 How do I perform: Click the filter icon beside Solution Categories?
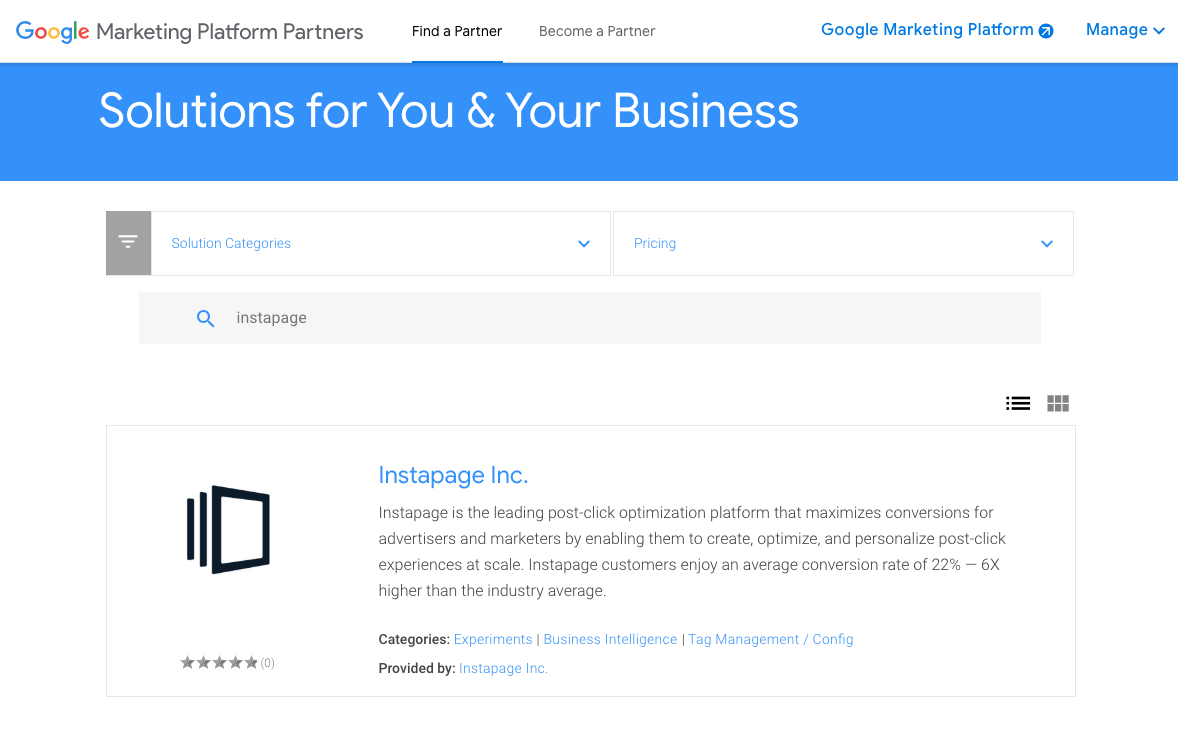128,243
